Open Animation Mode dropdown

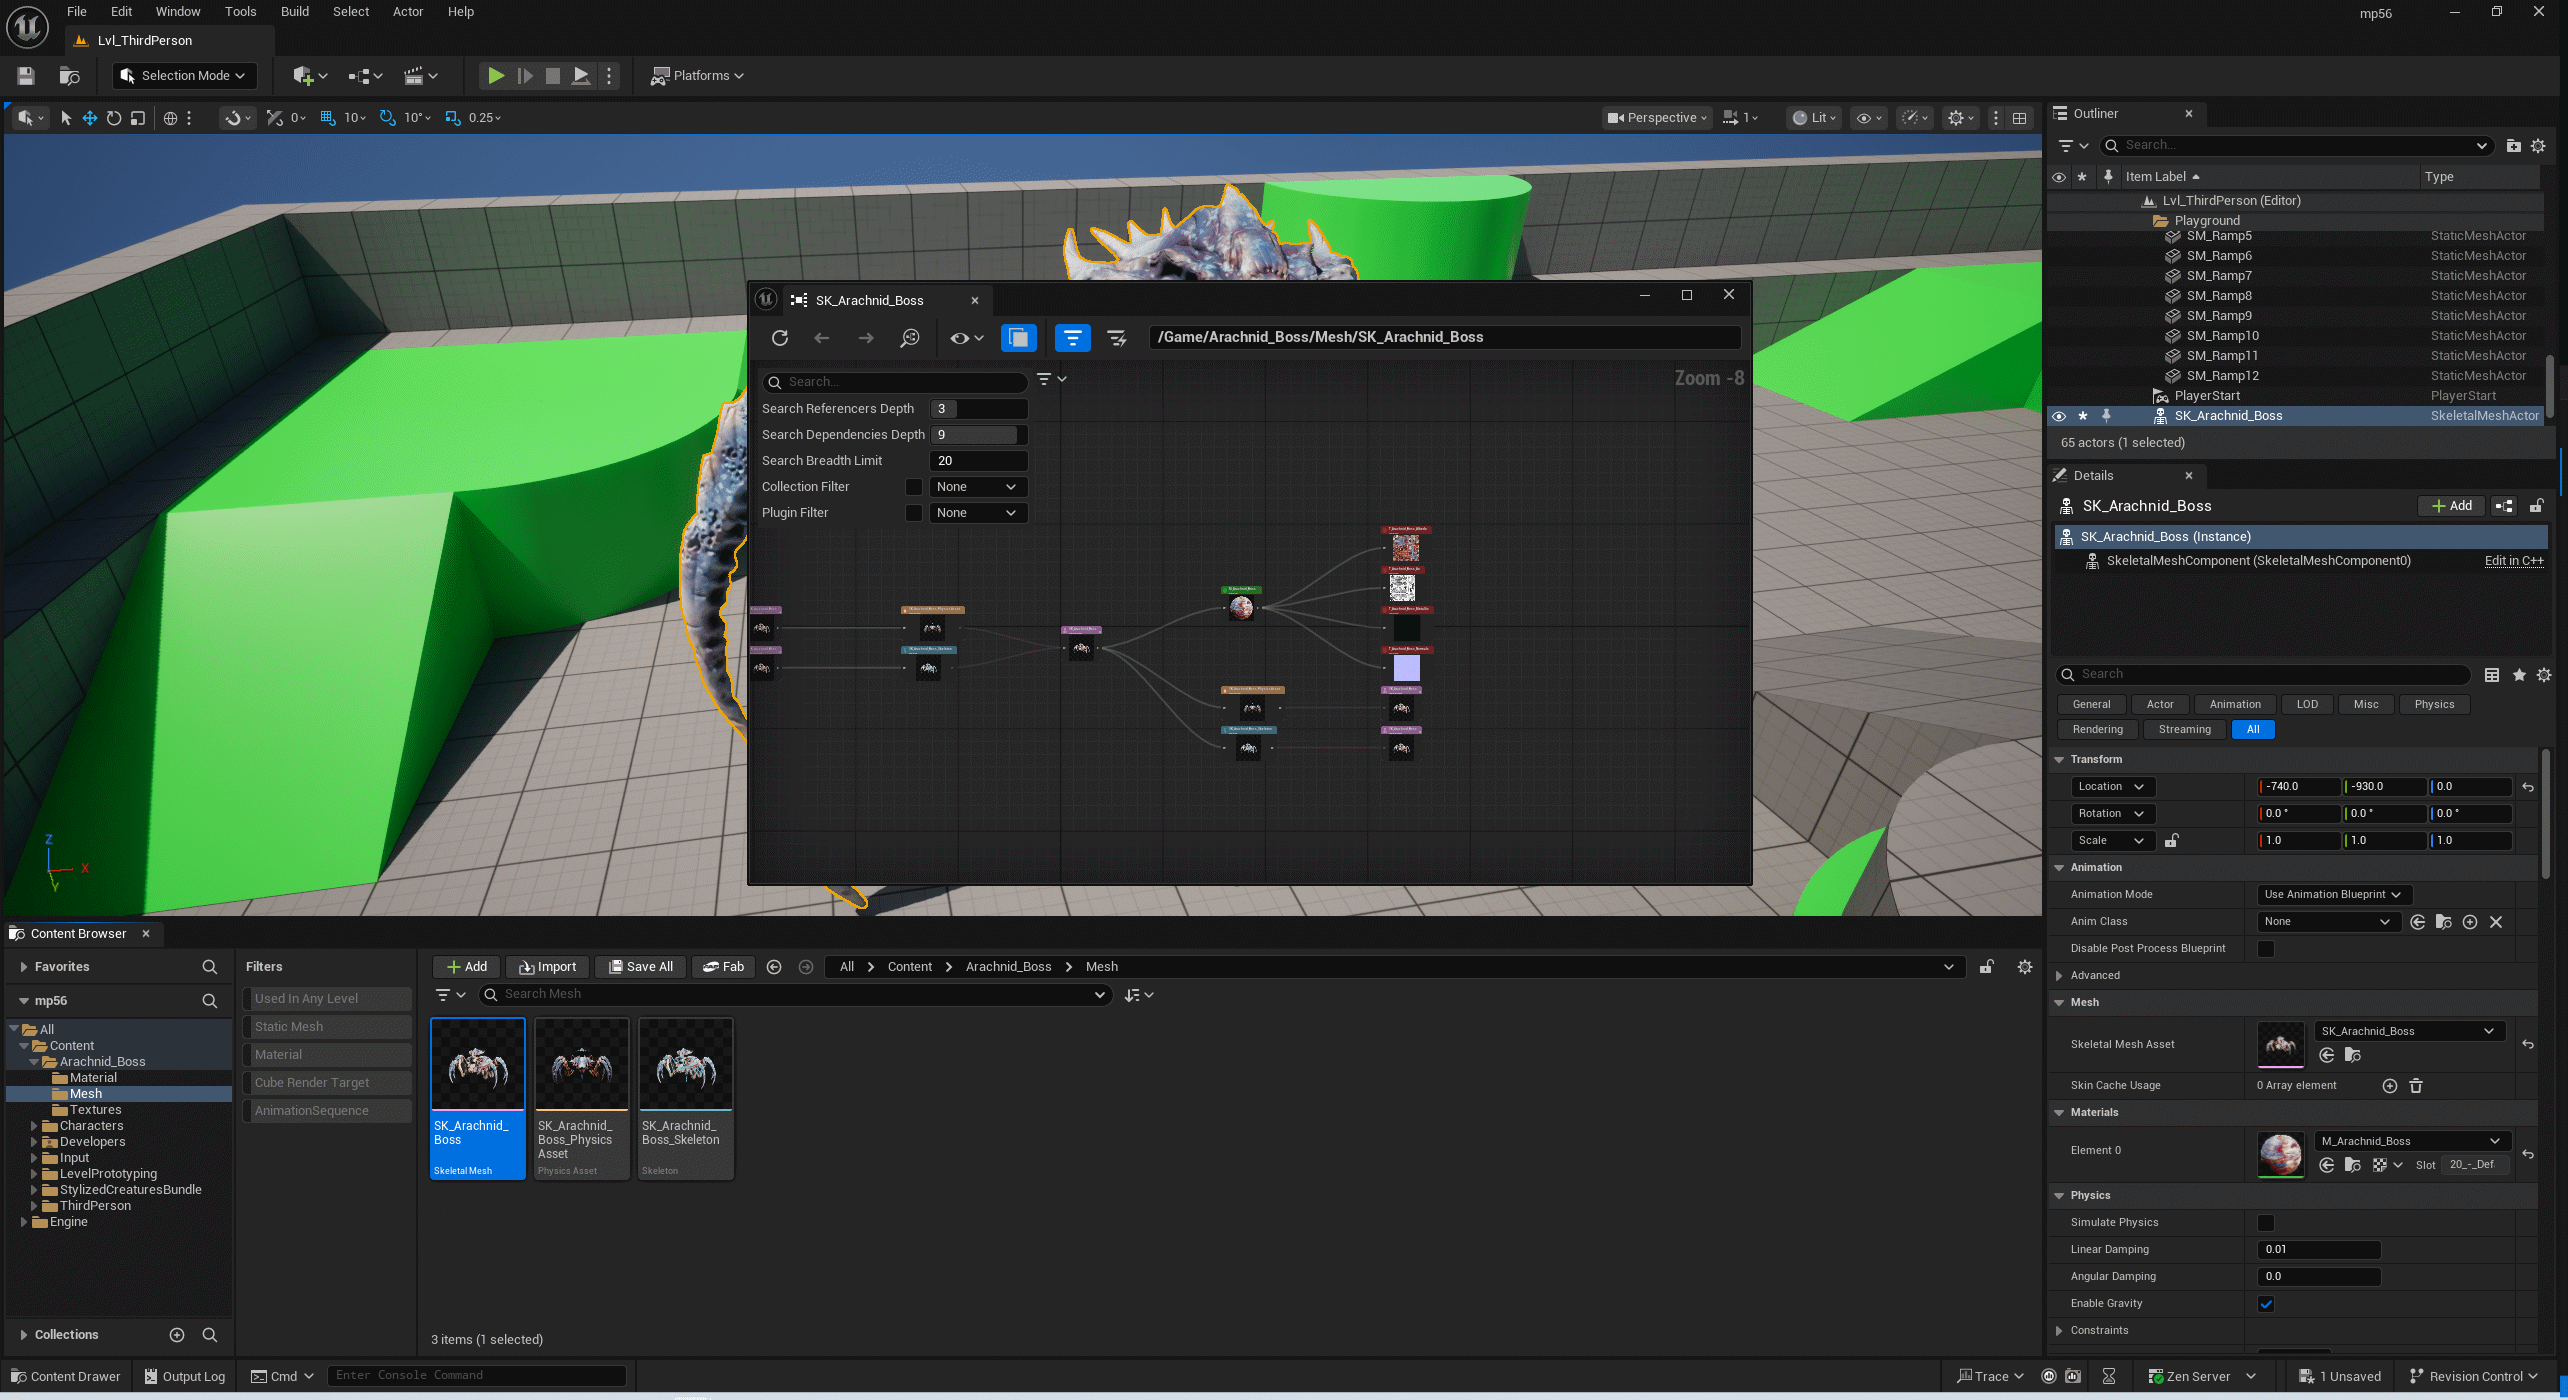pyautogui.click(x=2332, y=895)
